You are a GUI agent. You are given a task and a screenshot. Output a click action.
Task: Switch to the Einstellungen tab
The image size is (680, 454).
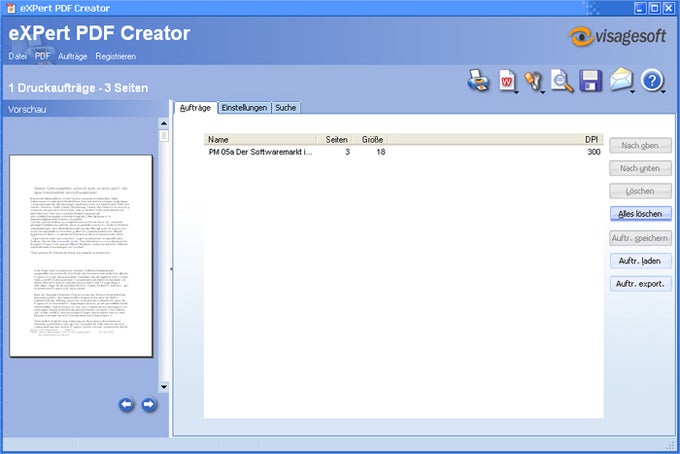[244, 108]
